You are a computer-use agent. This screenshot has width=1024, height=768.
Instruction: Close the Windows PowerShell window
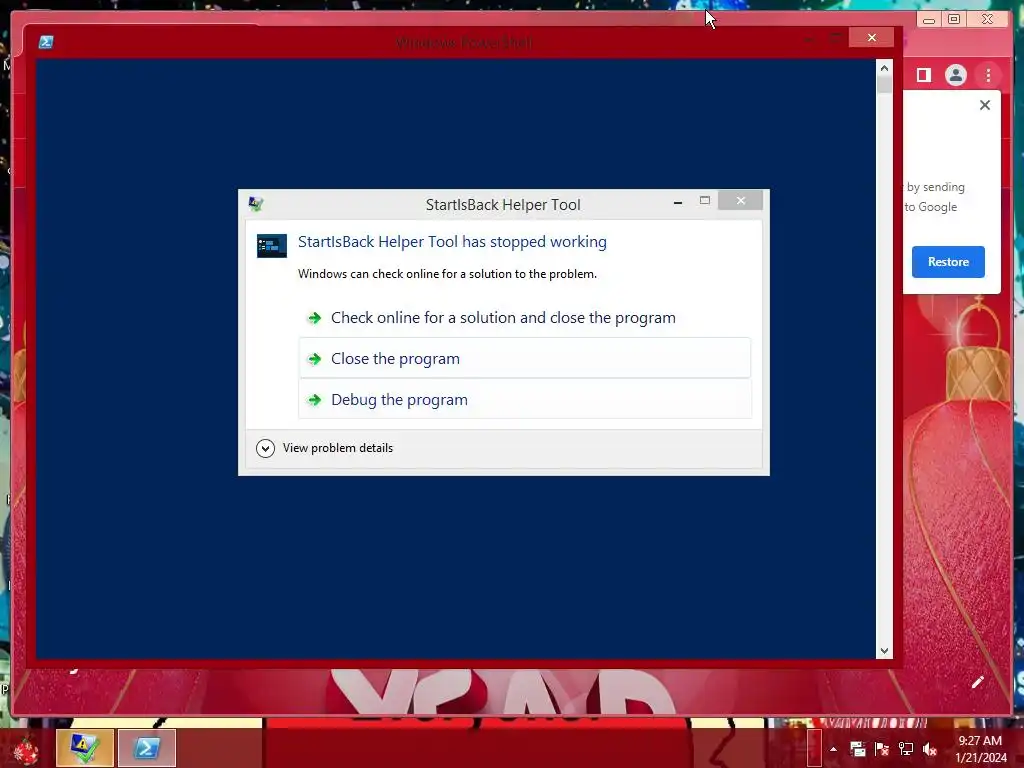coord(872,37)
